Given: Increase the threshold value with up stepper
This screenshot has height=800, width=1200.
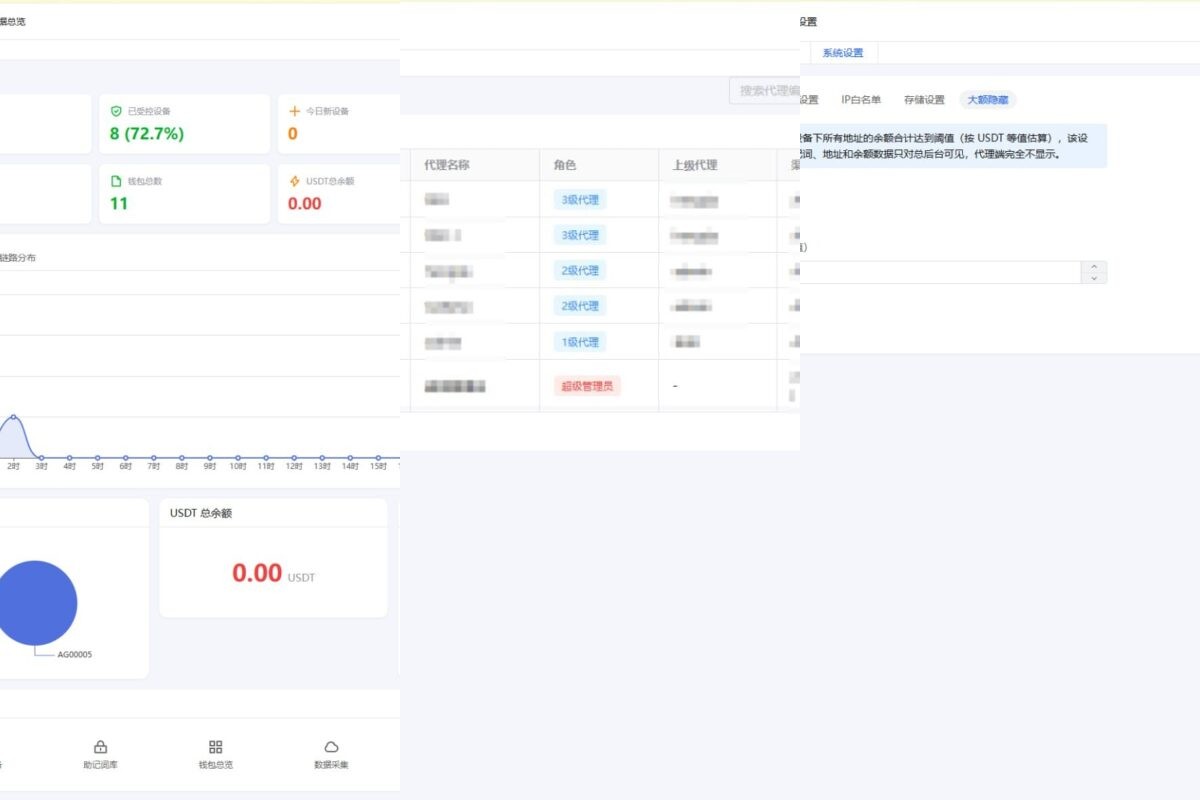Looking at the screenshot, I should 1094,267.
